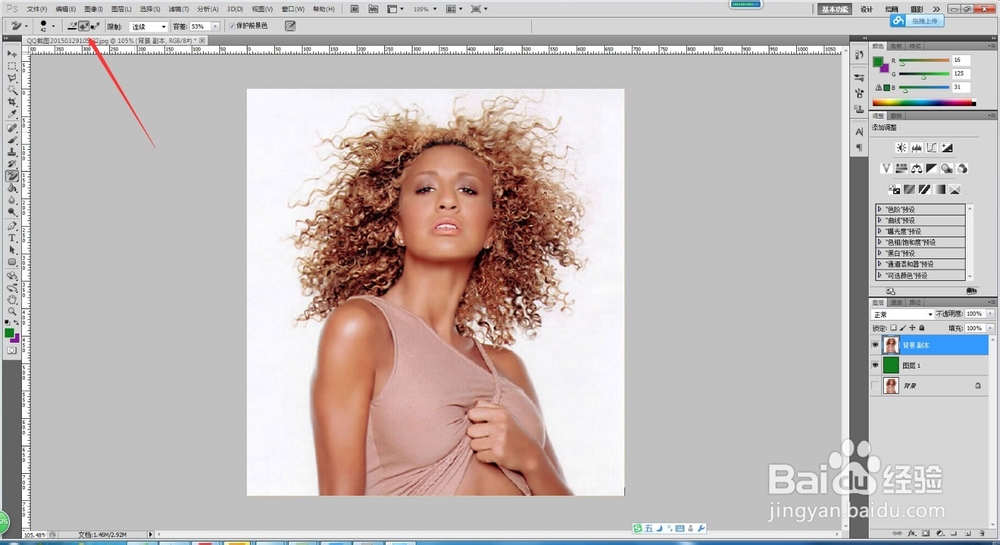Select the Crop tool
Screen dimensions: 1000x545
point(11,103)
